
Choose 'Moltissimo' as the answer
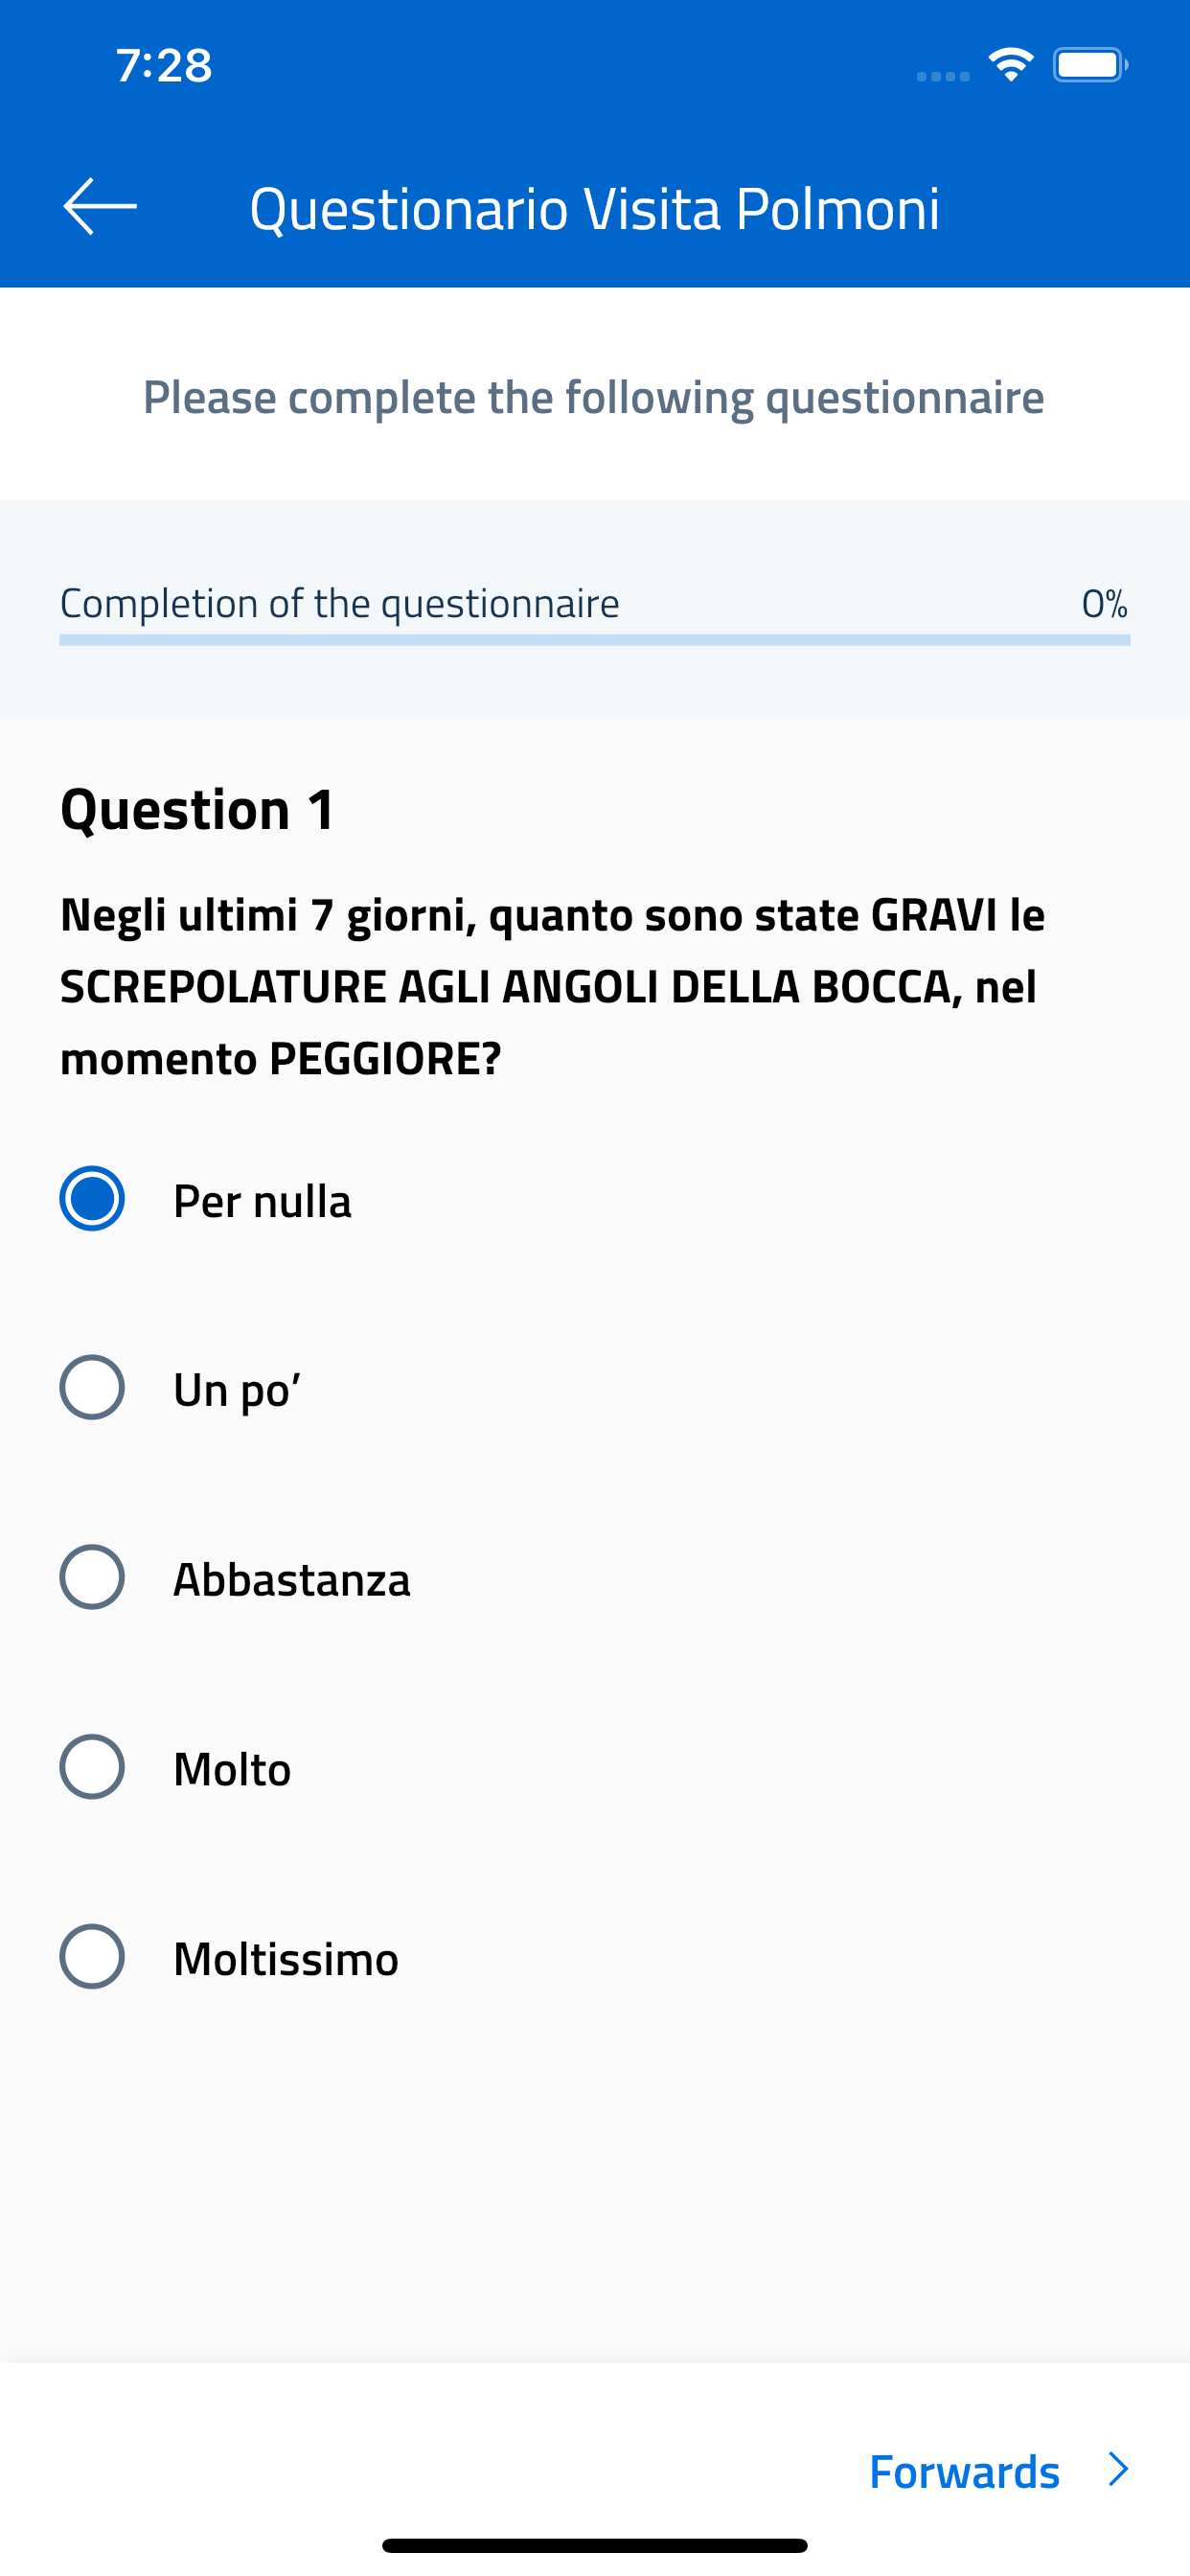click(92, 1956)
